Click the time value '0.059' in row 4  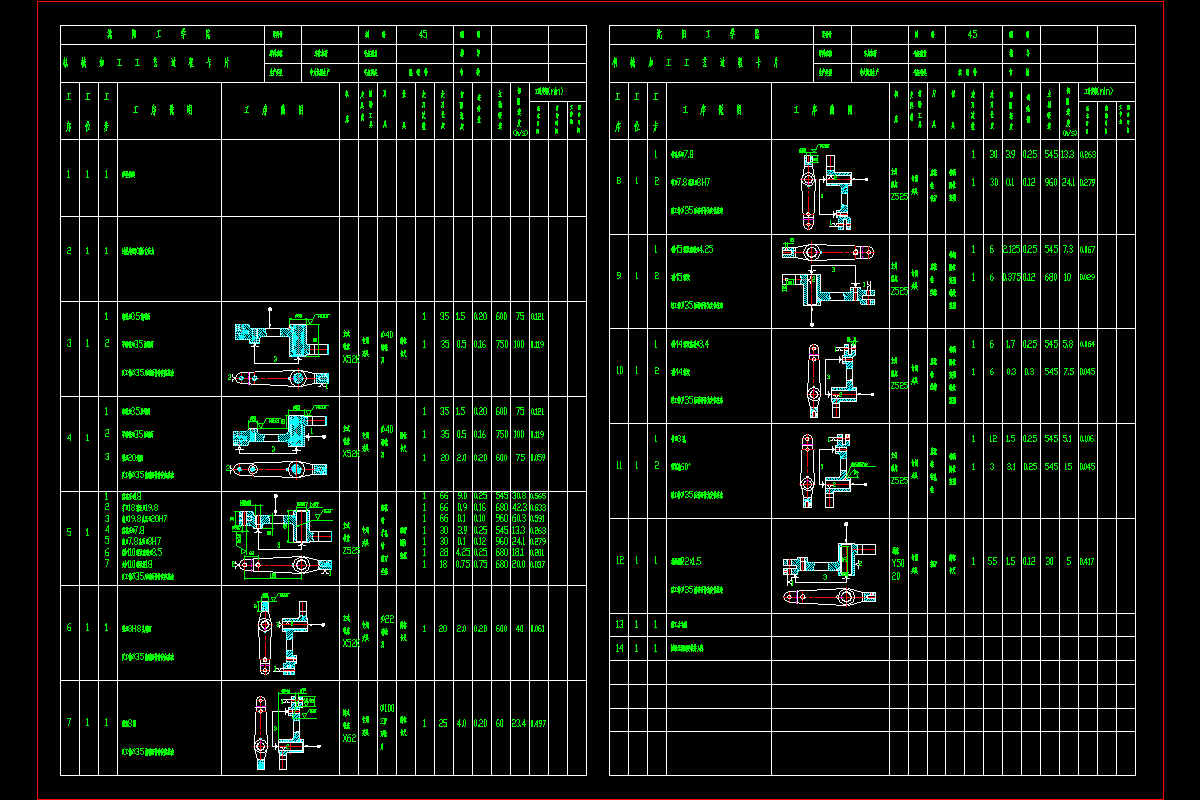click(x=538, y=457)
